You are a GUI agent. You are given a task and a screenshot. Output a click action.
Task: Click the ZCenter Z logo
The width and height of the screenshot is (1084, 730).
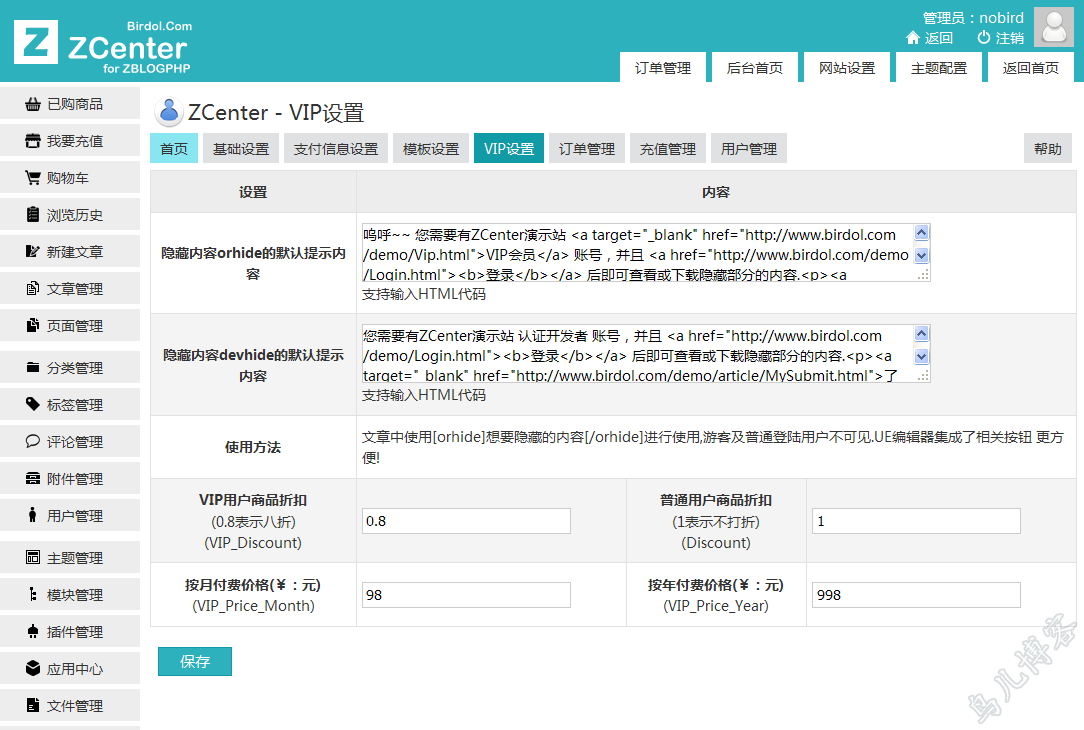[x=36, y=41]
